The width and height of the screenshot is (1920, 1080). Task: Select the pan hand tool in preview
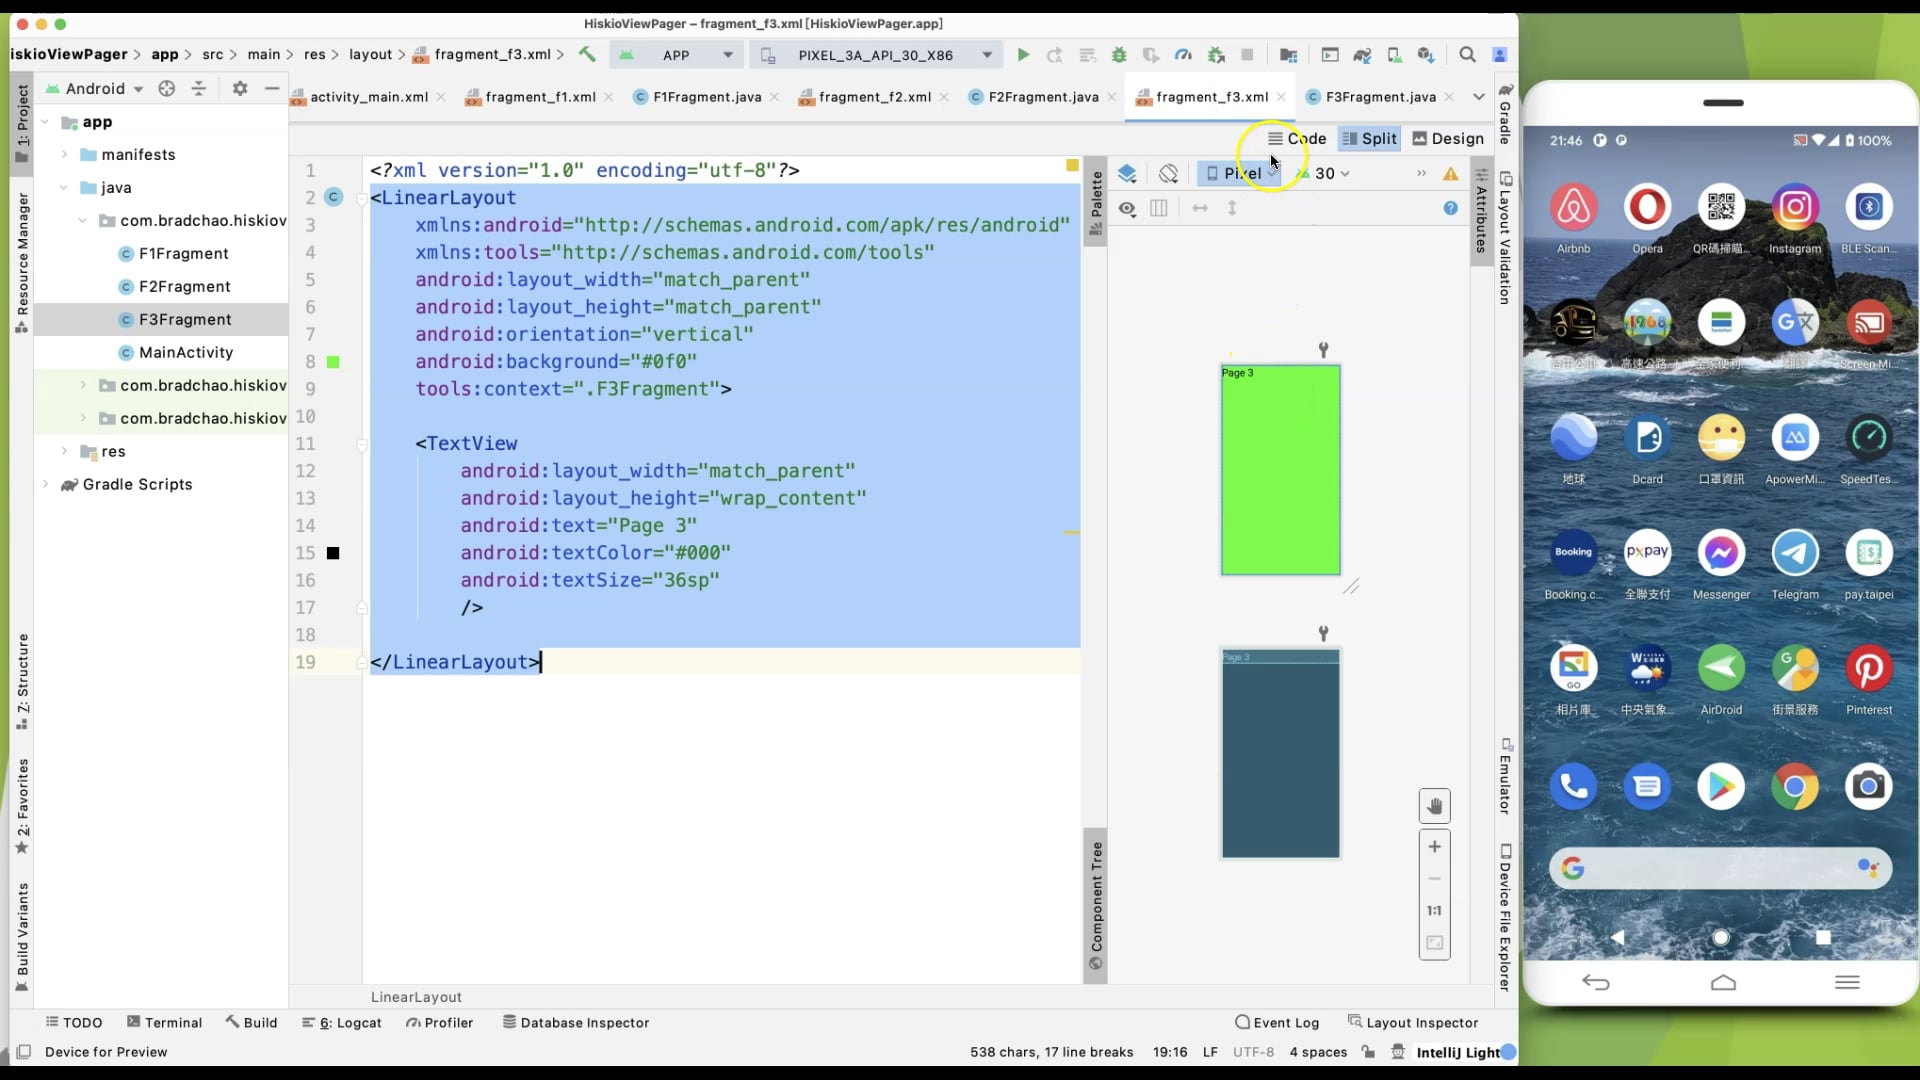coord(1434,806)
